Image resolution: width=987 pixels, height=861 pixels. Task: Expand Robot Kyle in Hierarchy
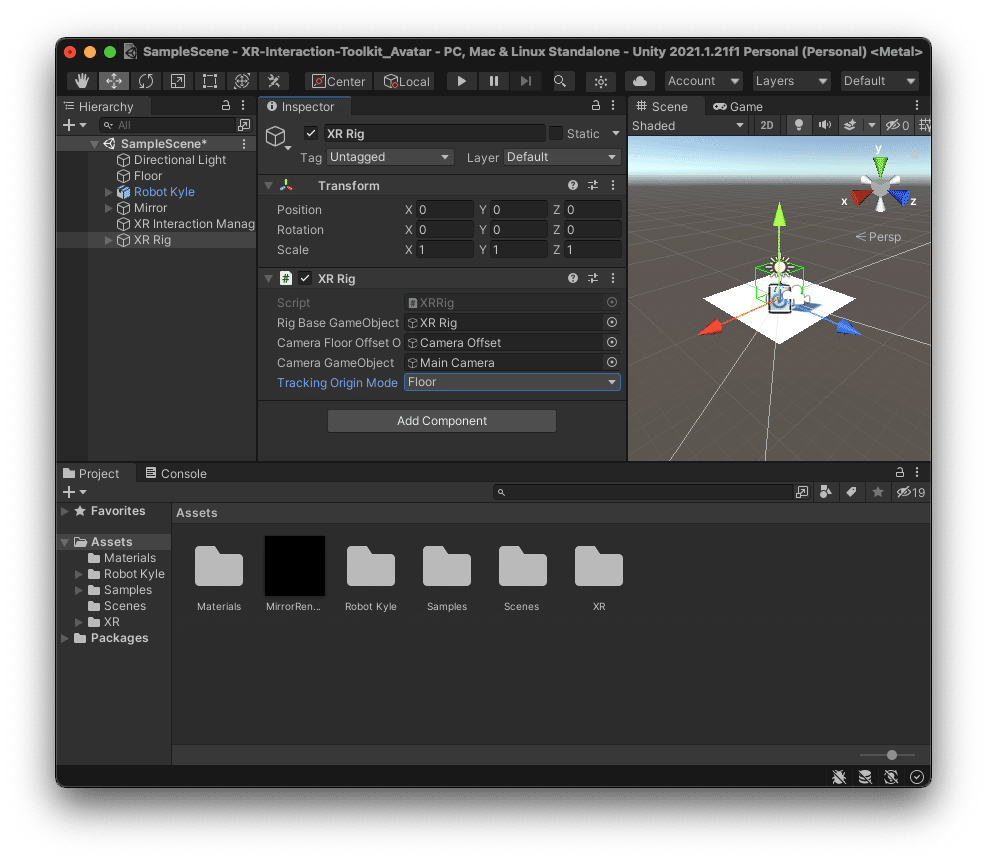point(108,192)
